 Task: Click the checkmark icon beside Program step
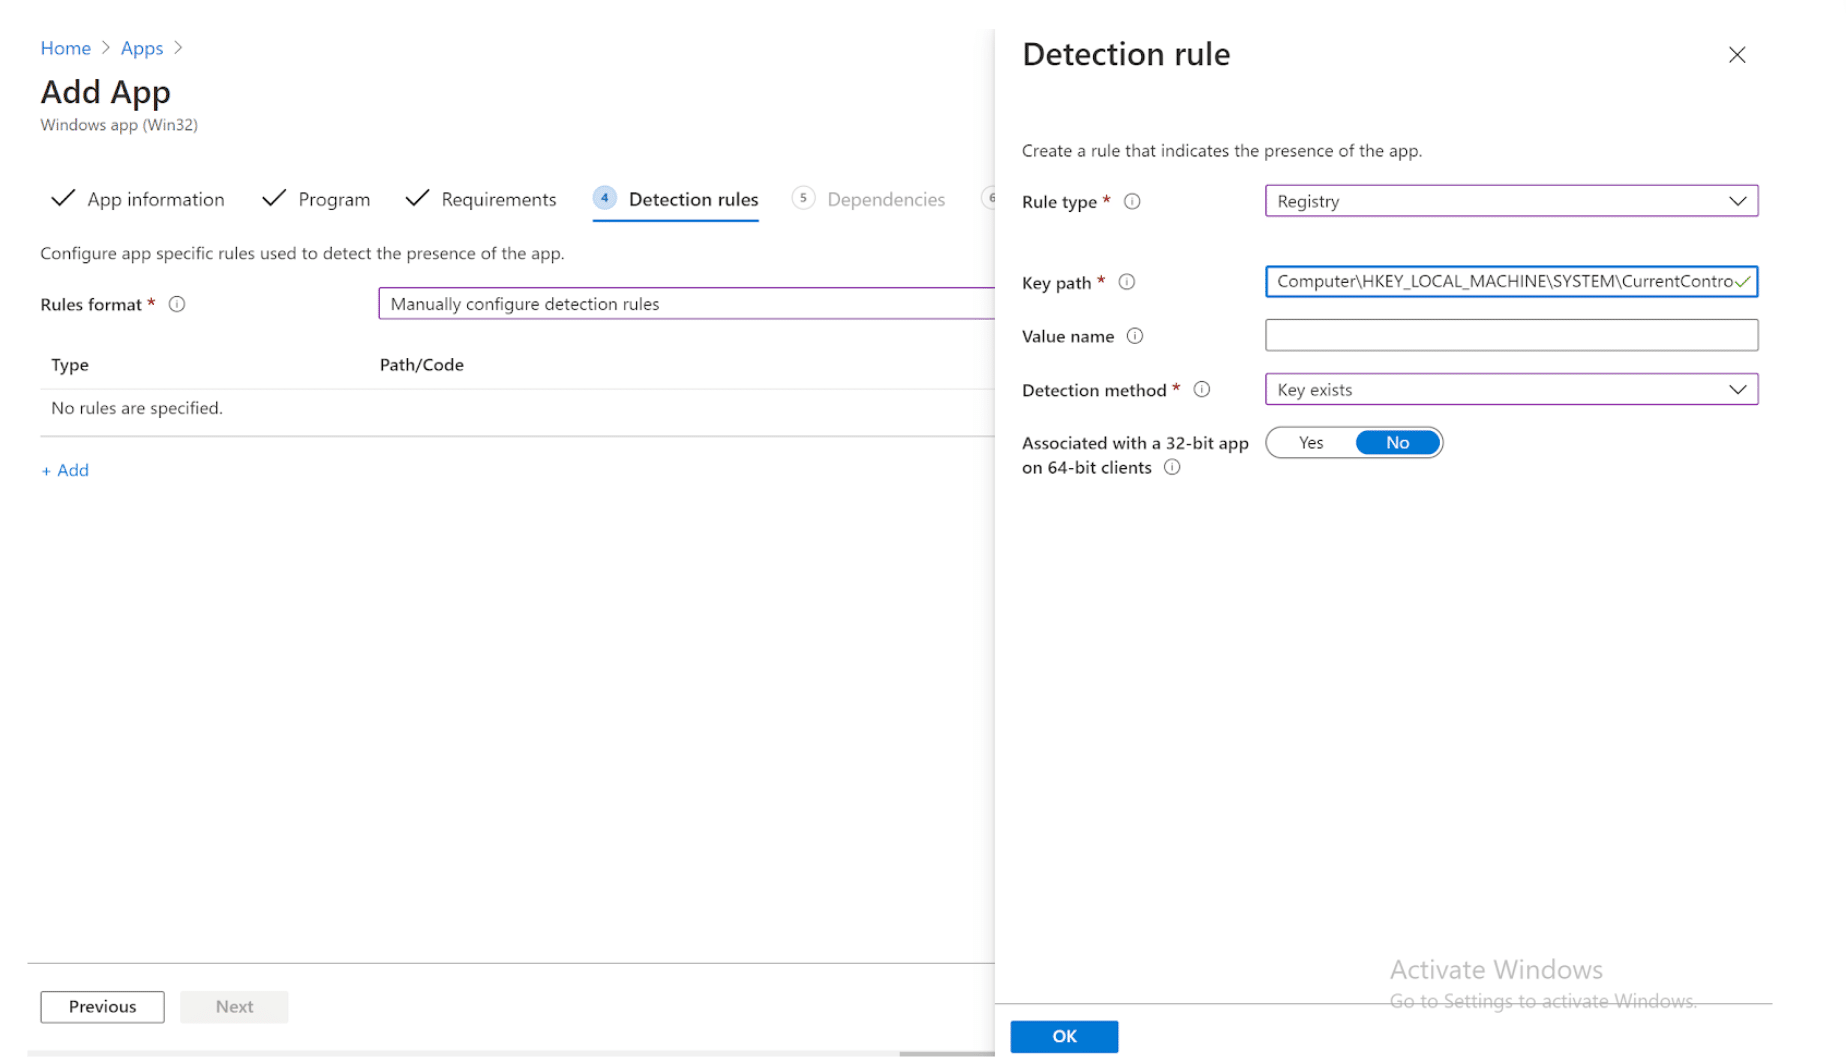[x=273, y=198]
